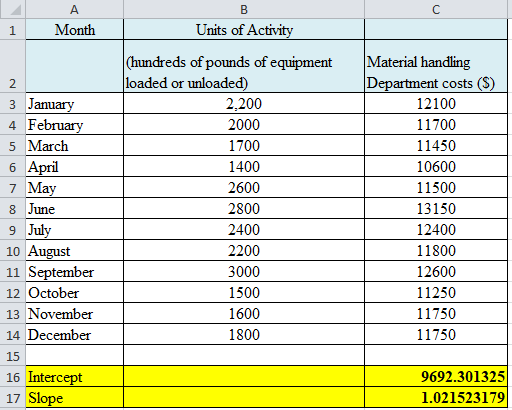
Task: Click units value 1800
Action: click(244, 335)
